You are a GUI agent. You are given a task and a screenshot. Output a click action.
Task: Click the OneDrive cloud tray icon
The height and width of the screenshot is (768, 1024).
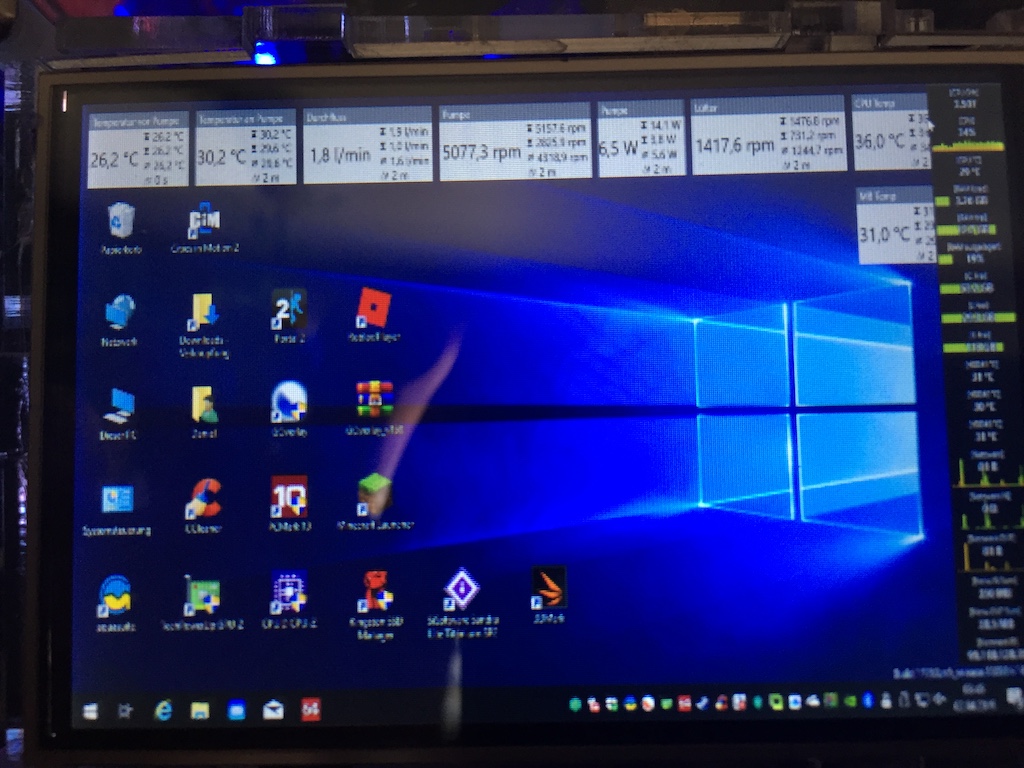[812, 702]
